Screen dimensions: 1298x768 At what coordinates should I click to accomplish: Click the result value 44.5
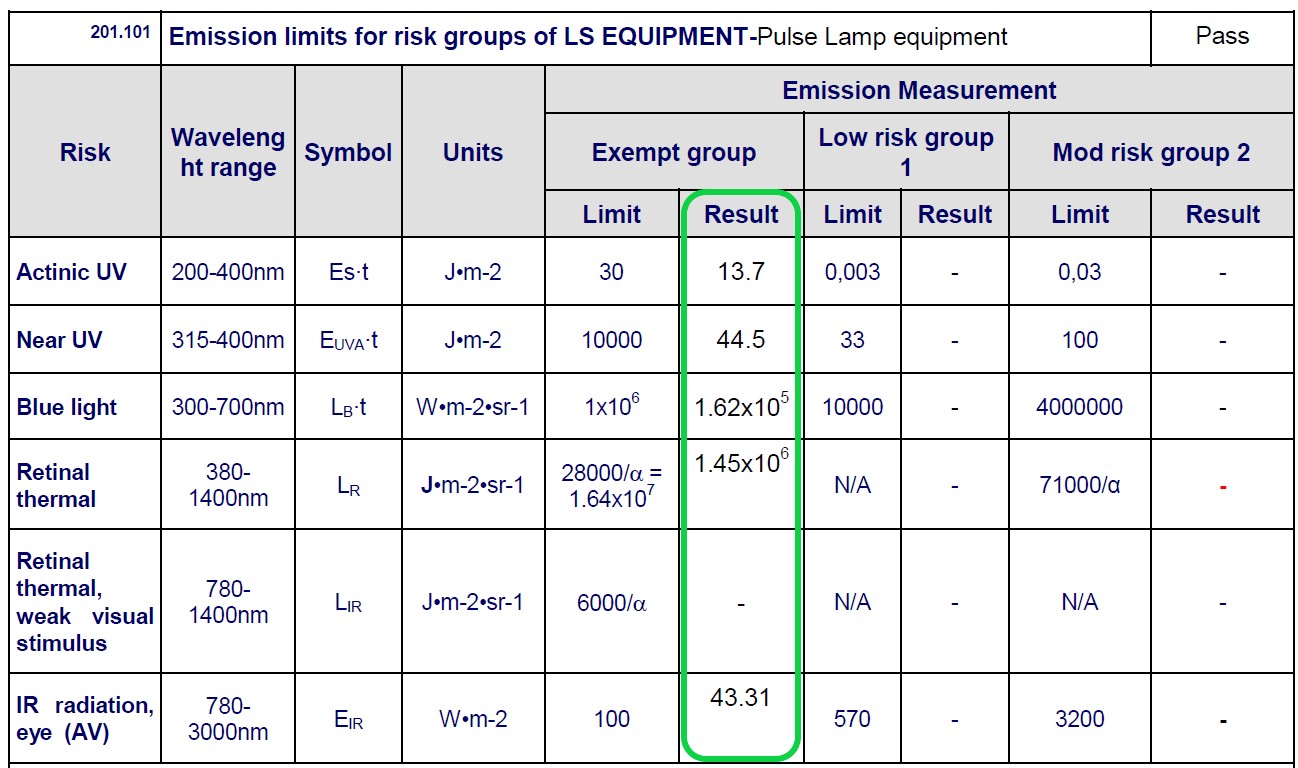pos(741,340)
